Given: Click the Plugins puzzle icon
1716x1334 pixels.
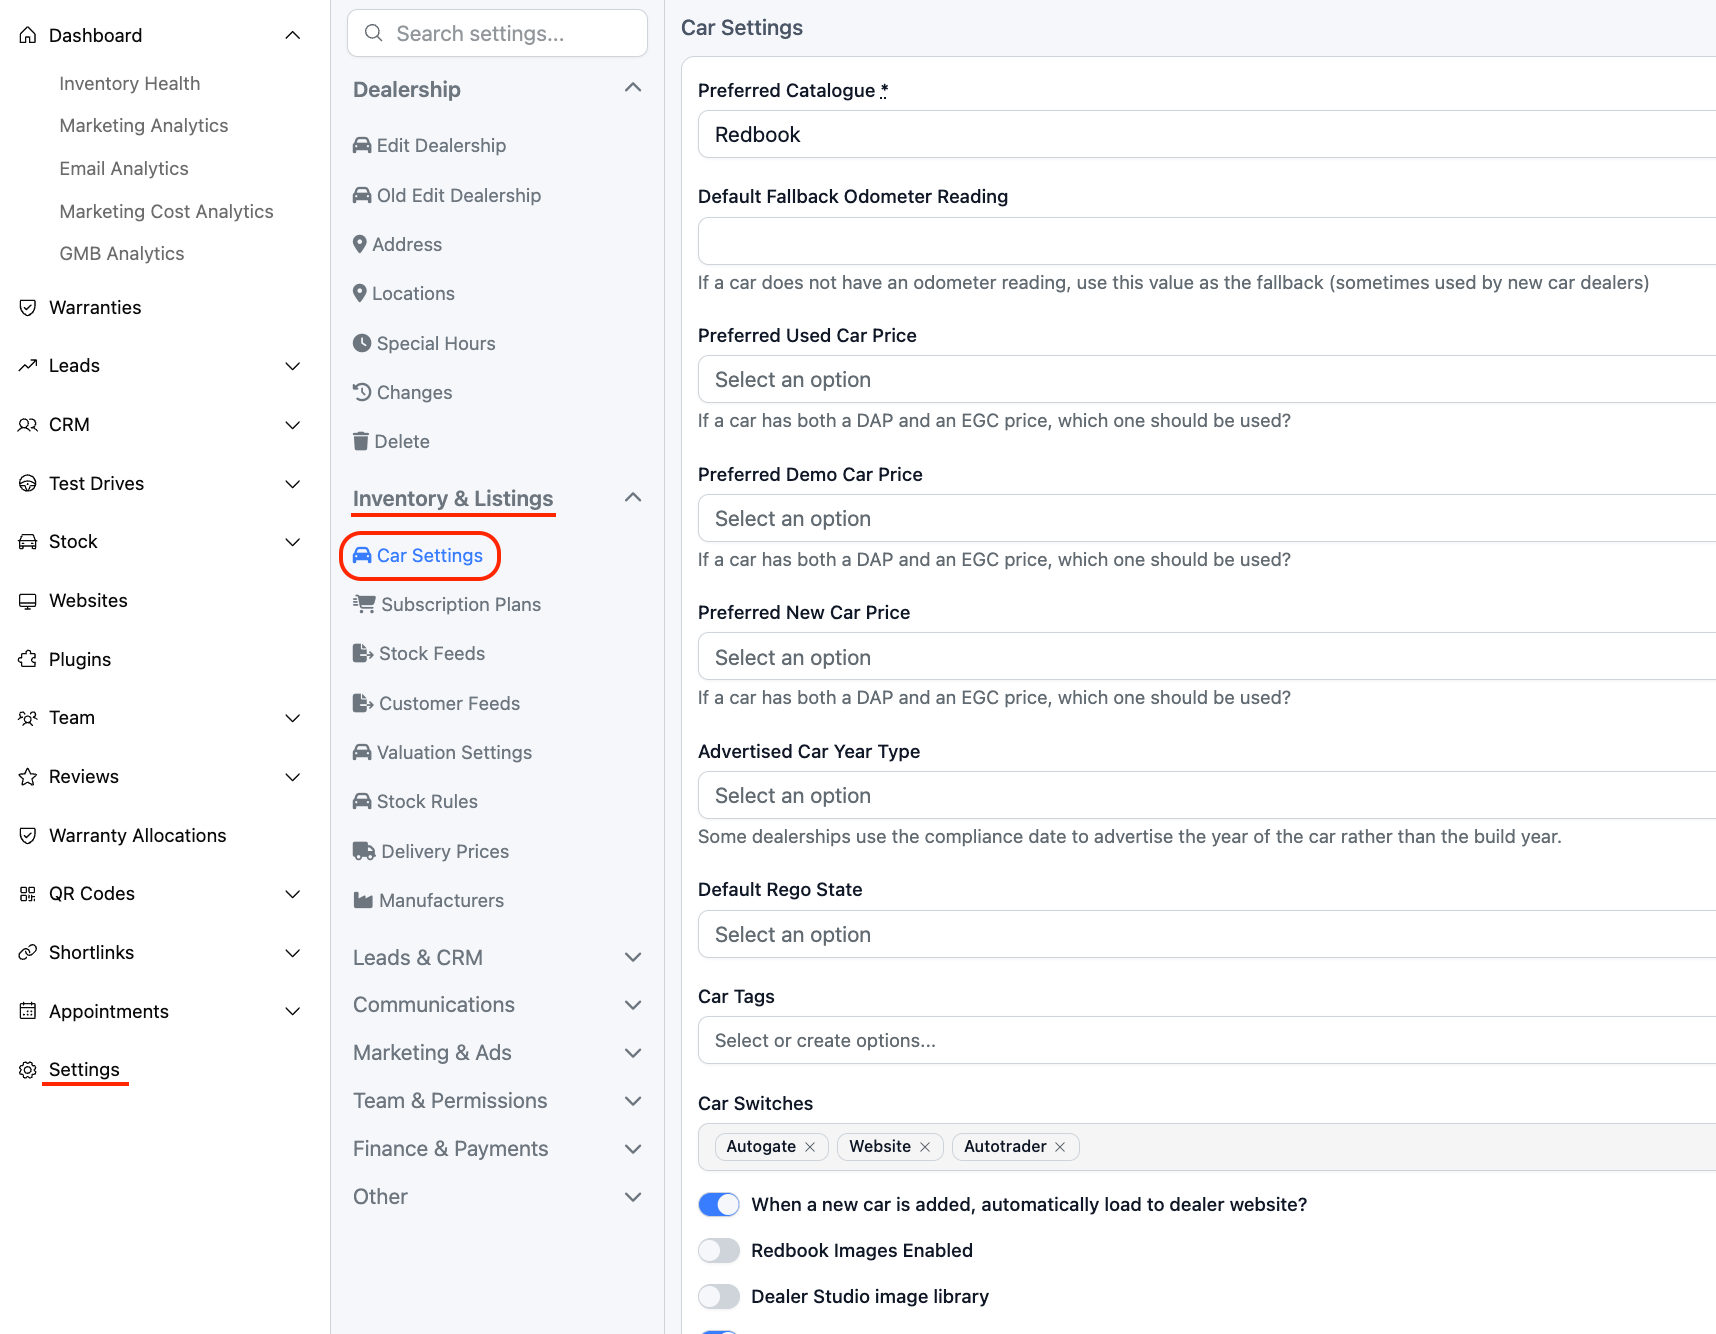Looking at the screenshot, I should 28,659.
